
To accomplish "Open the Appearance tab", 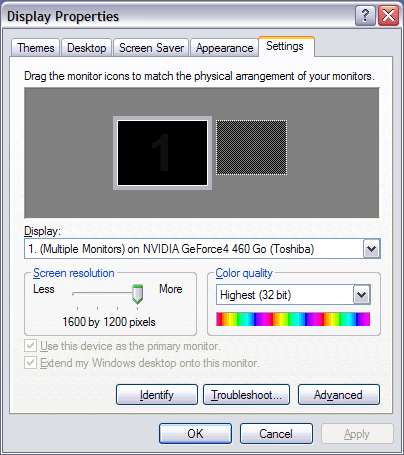I will 224,48.
